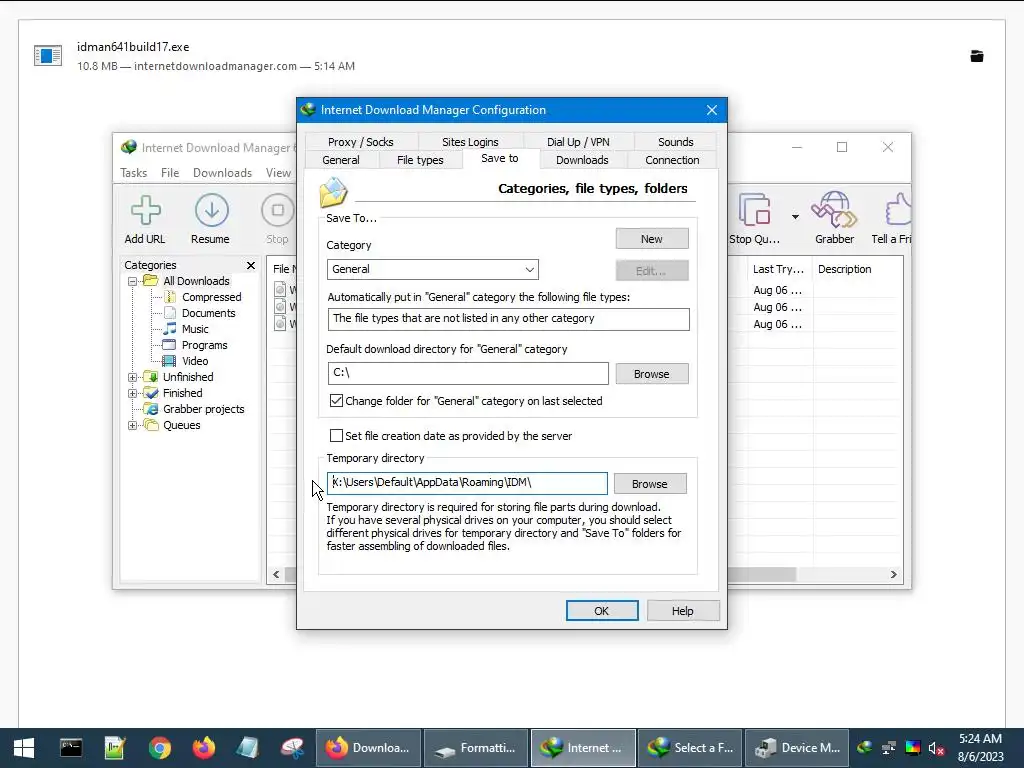Viewport: 1024px width, 768px height.
Task: Click the Help button
Action: 682,611
